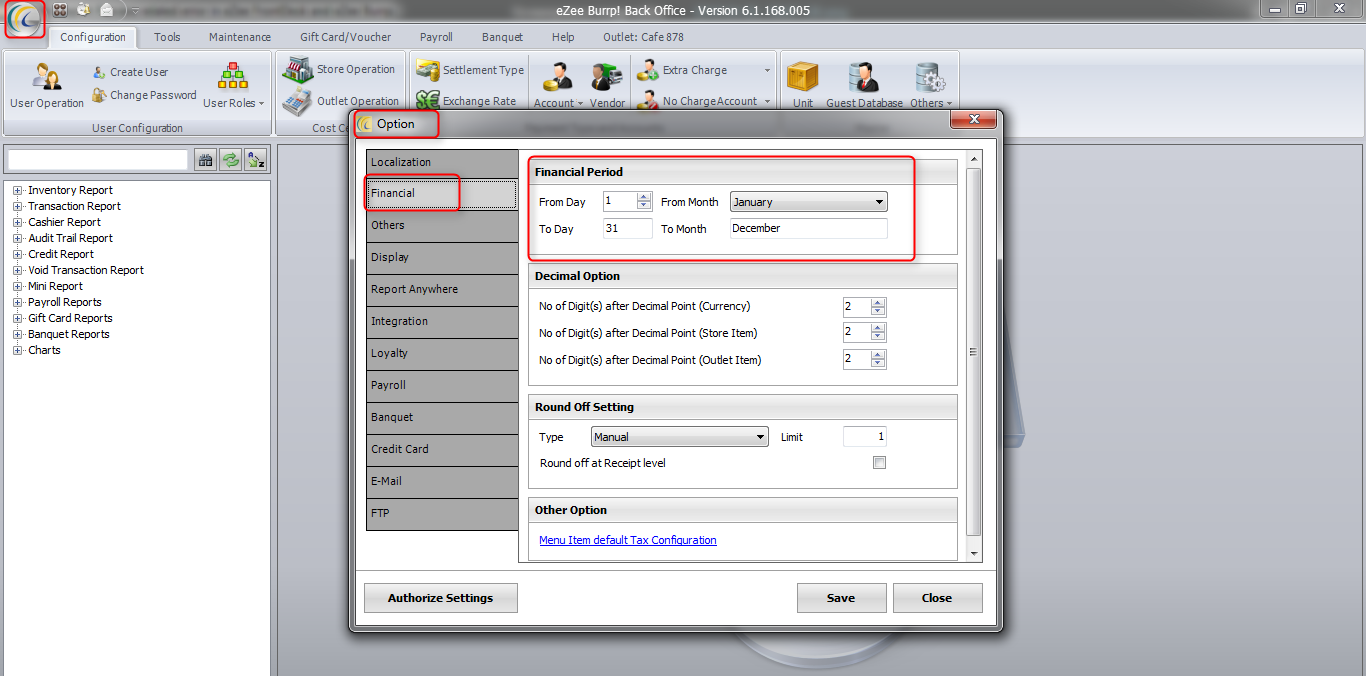Open the Unit configuration
The height and width of the screenshot is (676, 1366).
tap(803, 86)
